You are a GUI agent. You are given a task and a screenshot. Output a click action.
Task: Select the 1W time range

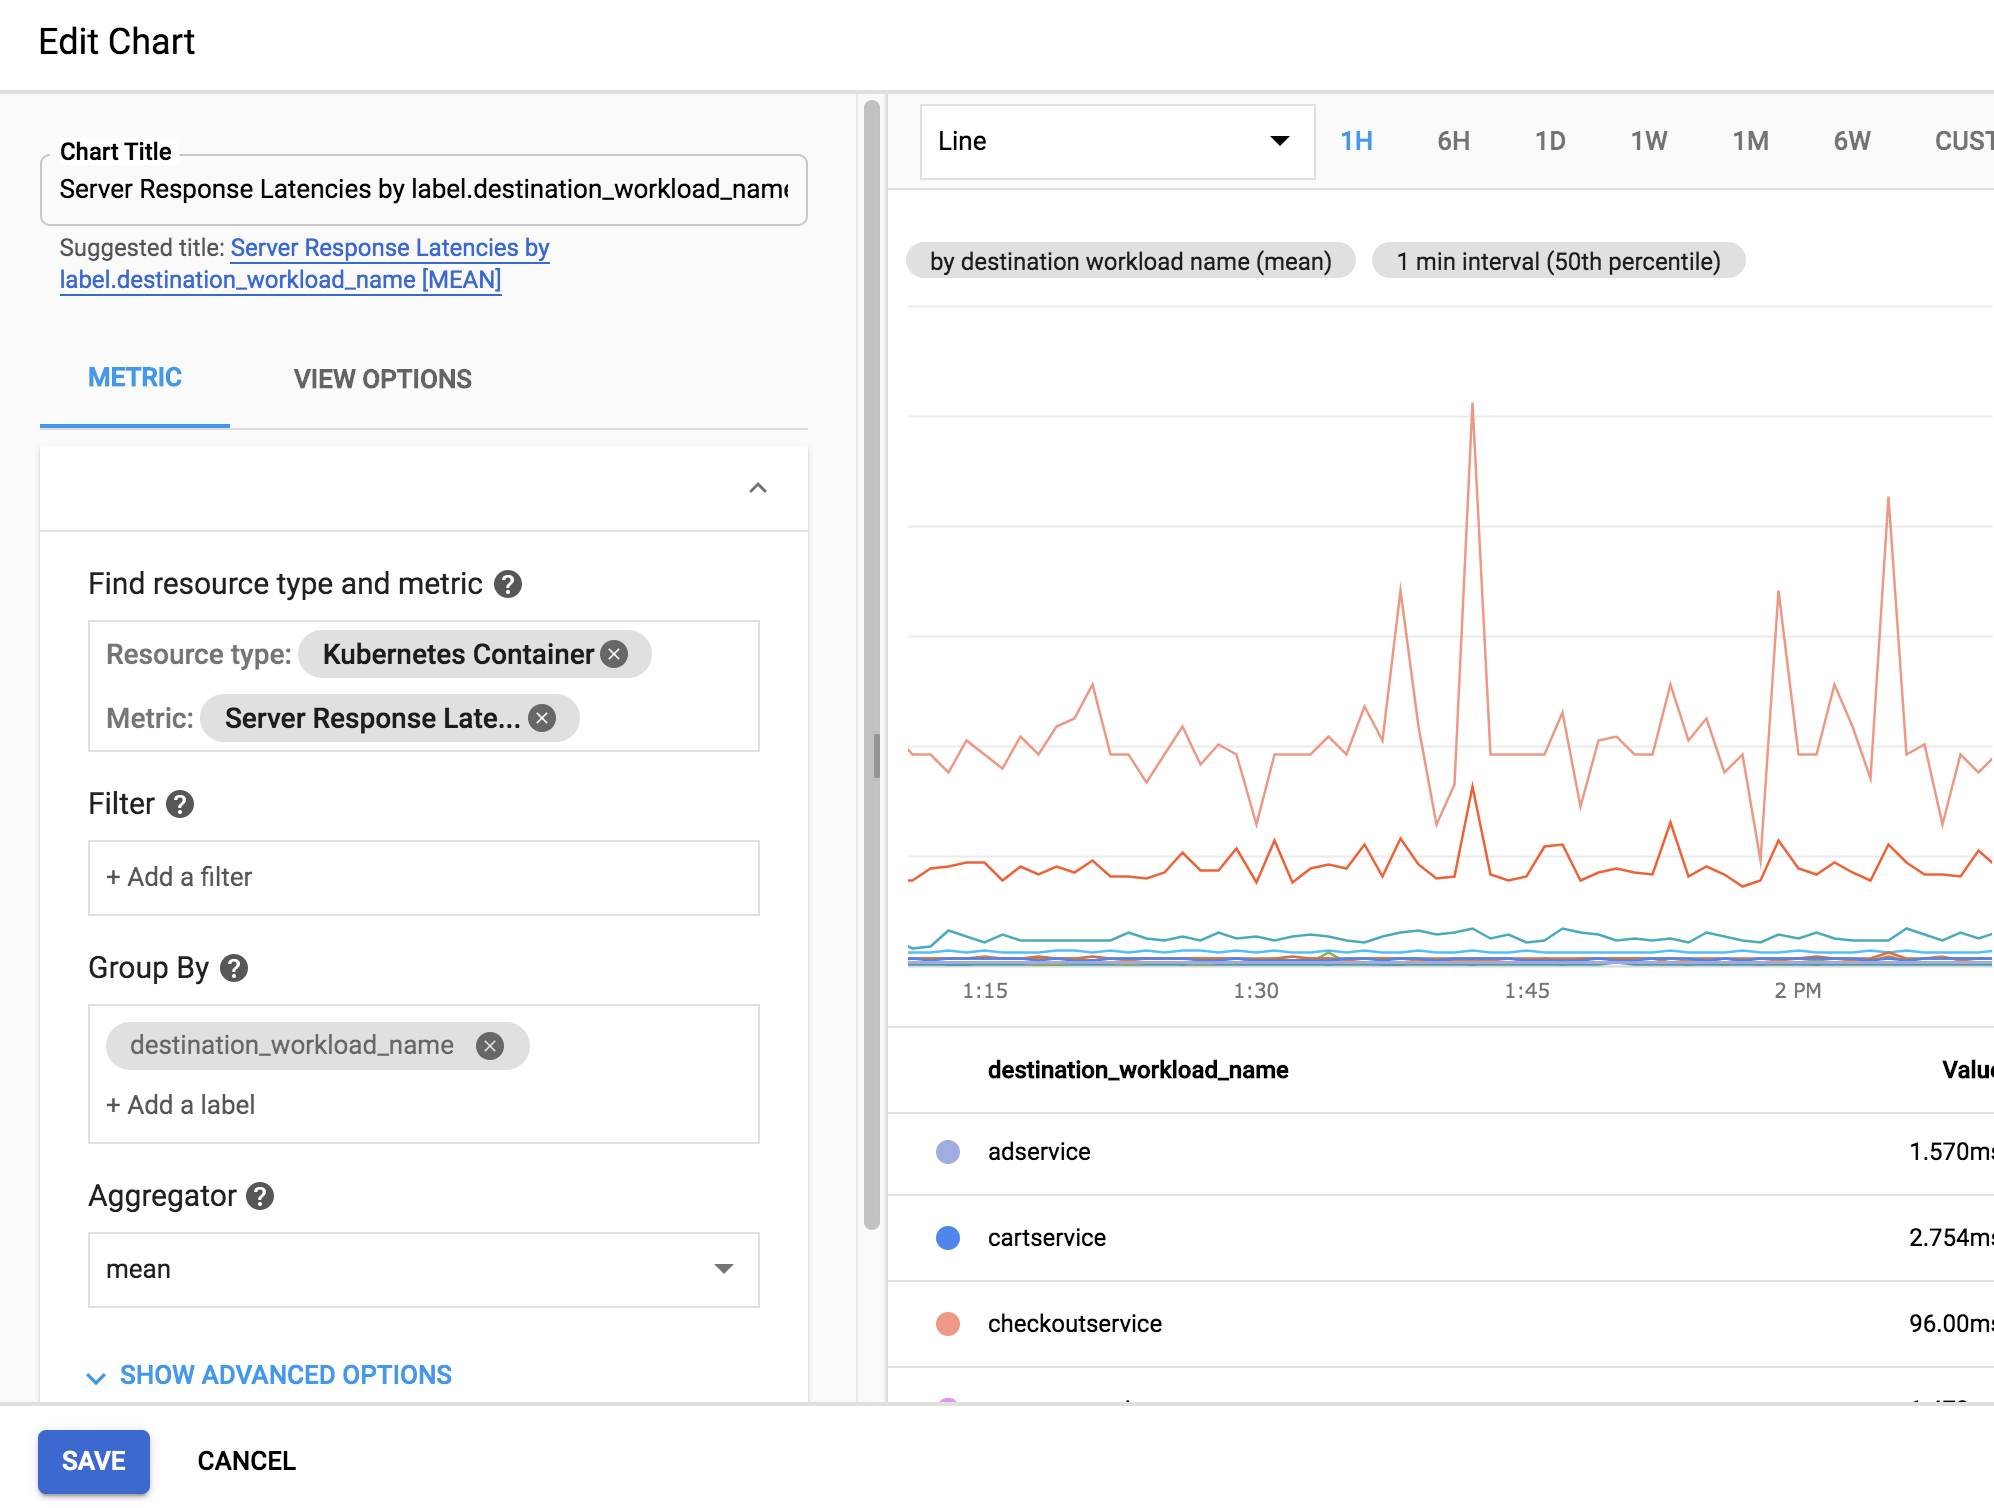pyautogui.click(x=1649, y=141)
